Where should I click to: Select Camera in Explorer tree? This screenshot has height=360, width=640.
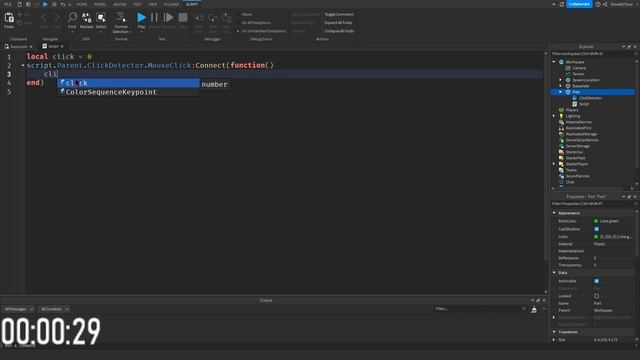coord(578,68)
